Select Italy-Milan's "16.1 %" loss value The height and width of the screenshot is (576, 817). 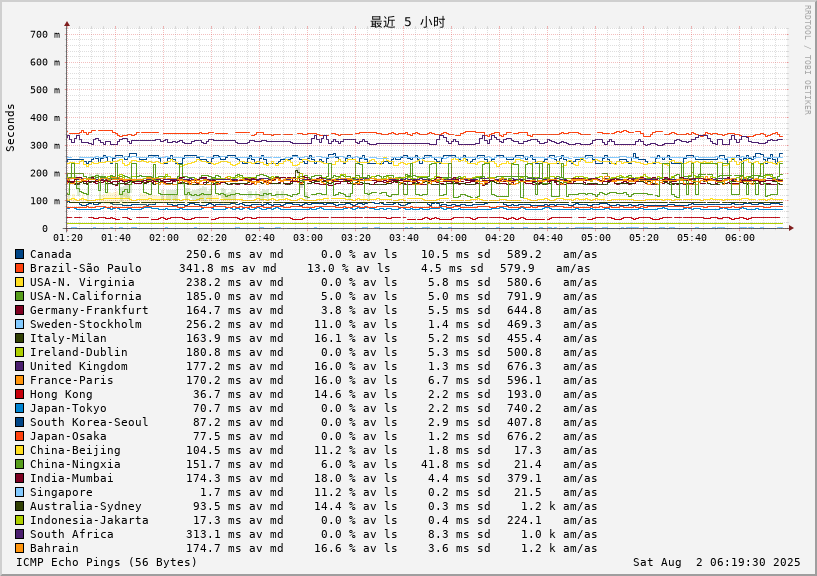click(335, 338)
